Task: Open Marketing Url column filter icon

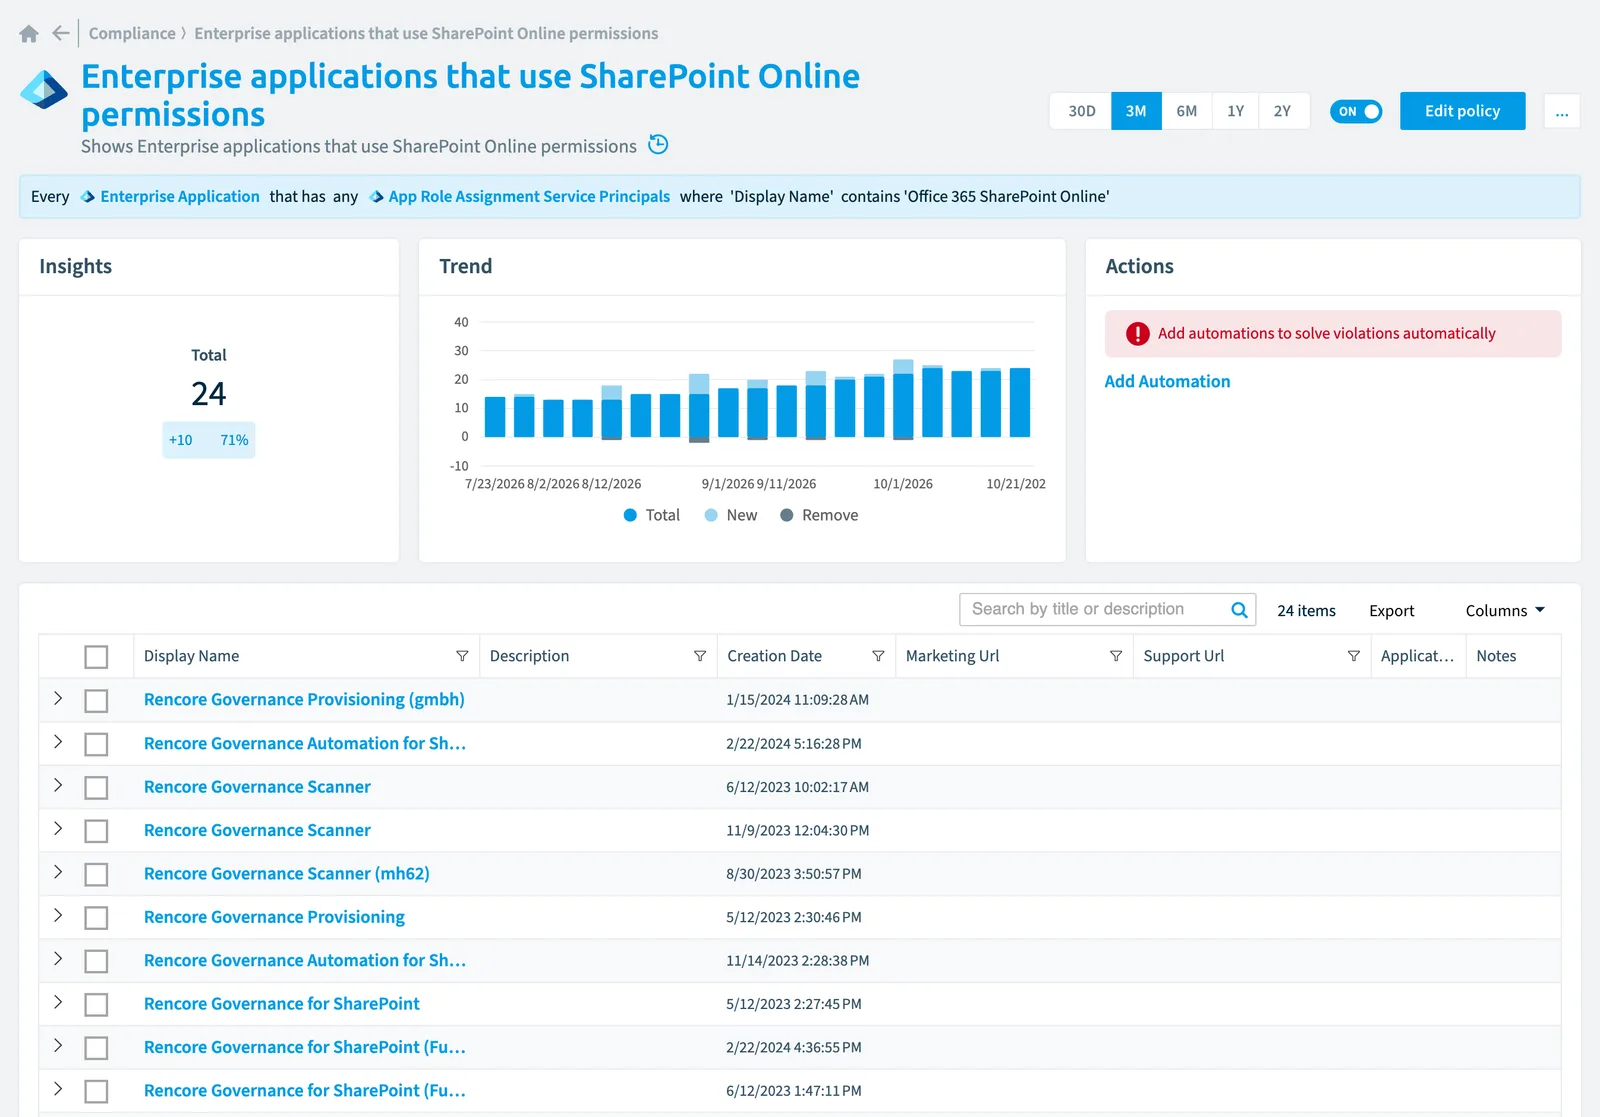Action: 1116,656
